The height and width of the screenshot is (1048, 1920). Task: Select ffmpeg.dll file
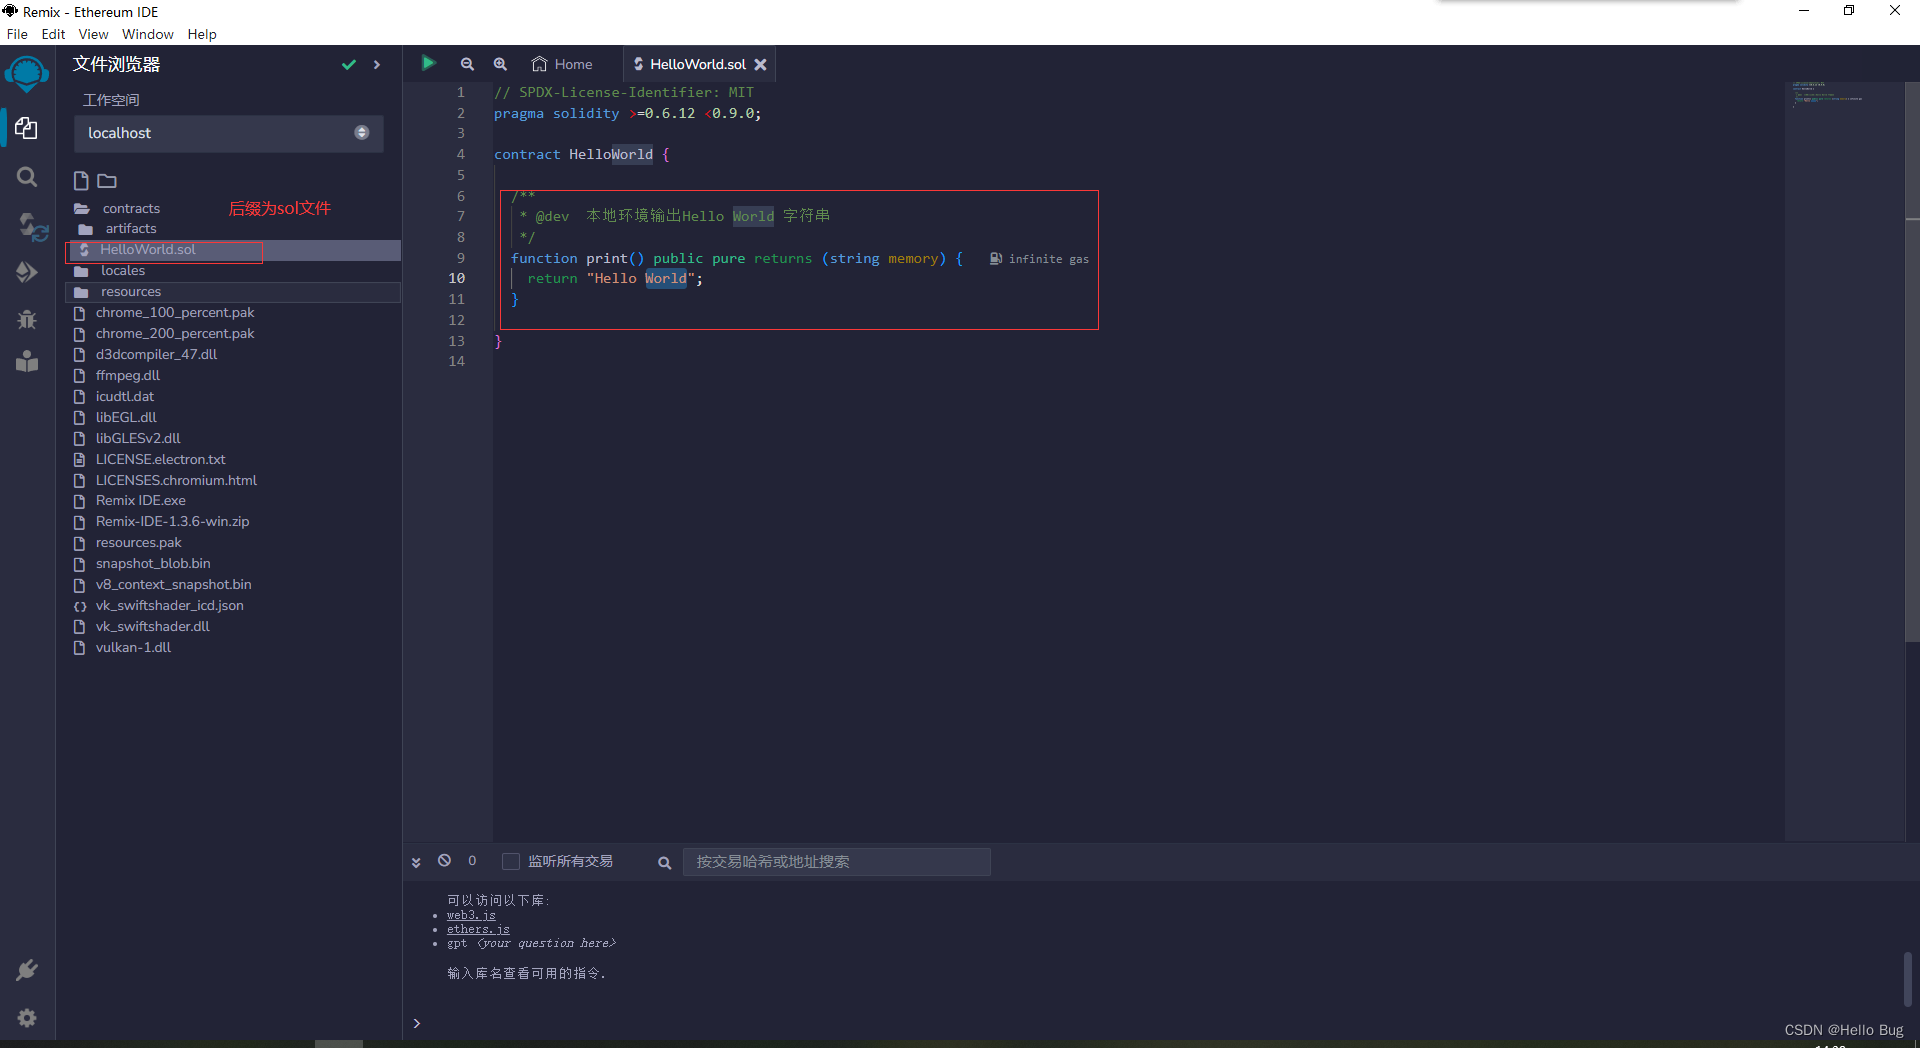(x=128, y=376)
